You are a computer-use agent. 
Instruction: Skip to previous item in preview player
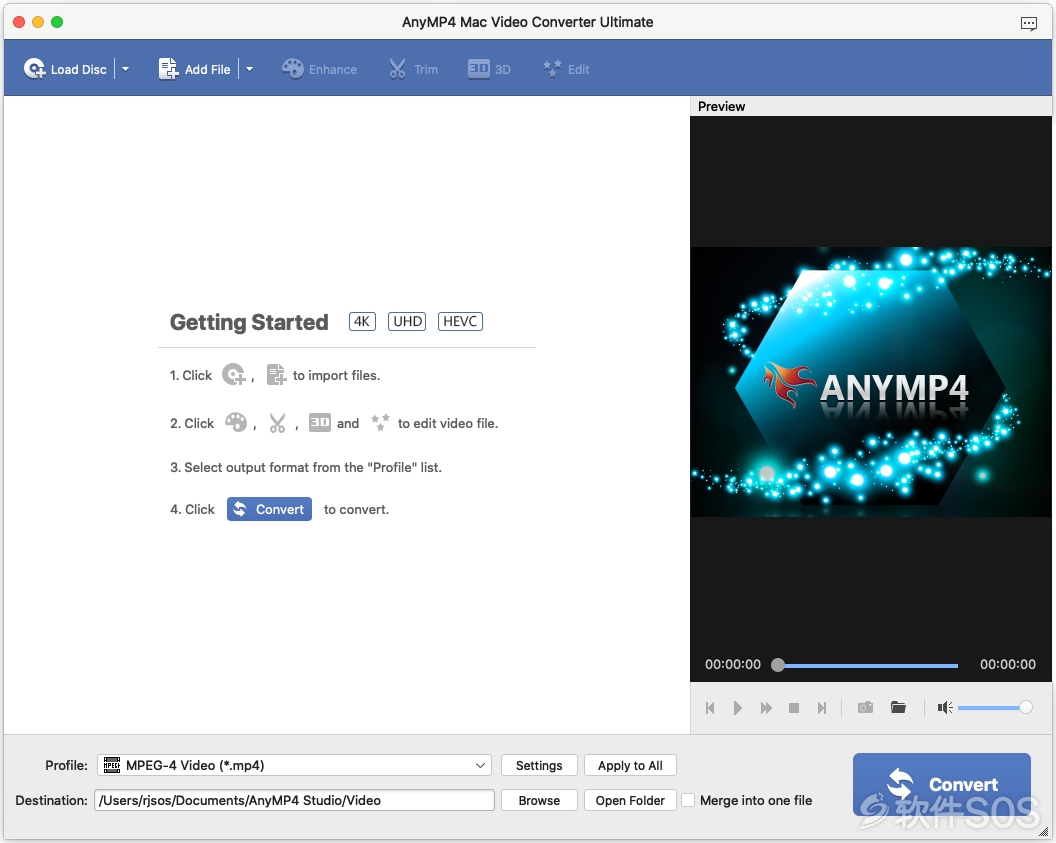click(710, 708)
